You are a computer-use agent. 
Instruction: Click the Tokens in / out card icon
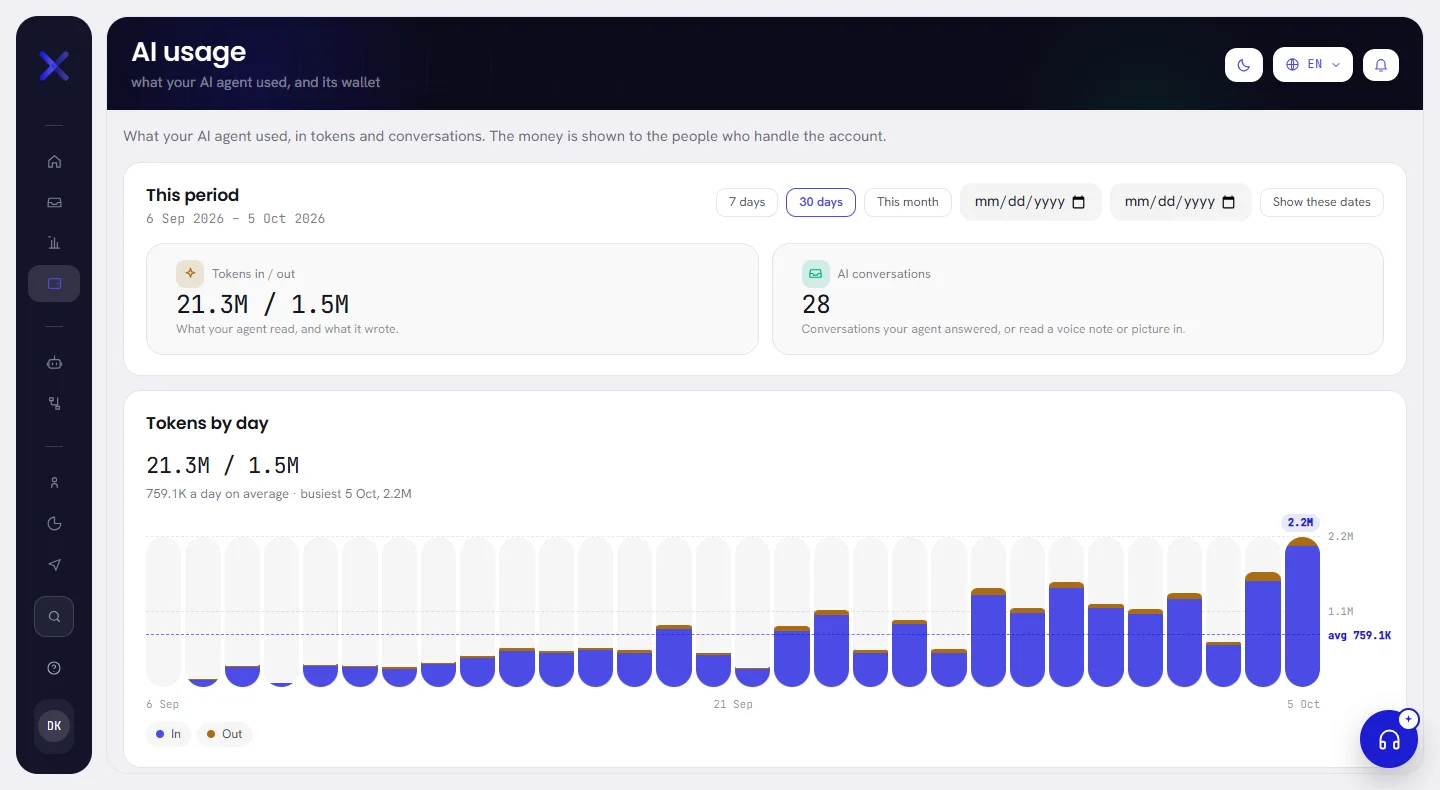click(x=190, y=274)
